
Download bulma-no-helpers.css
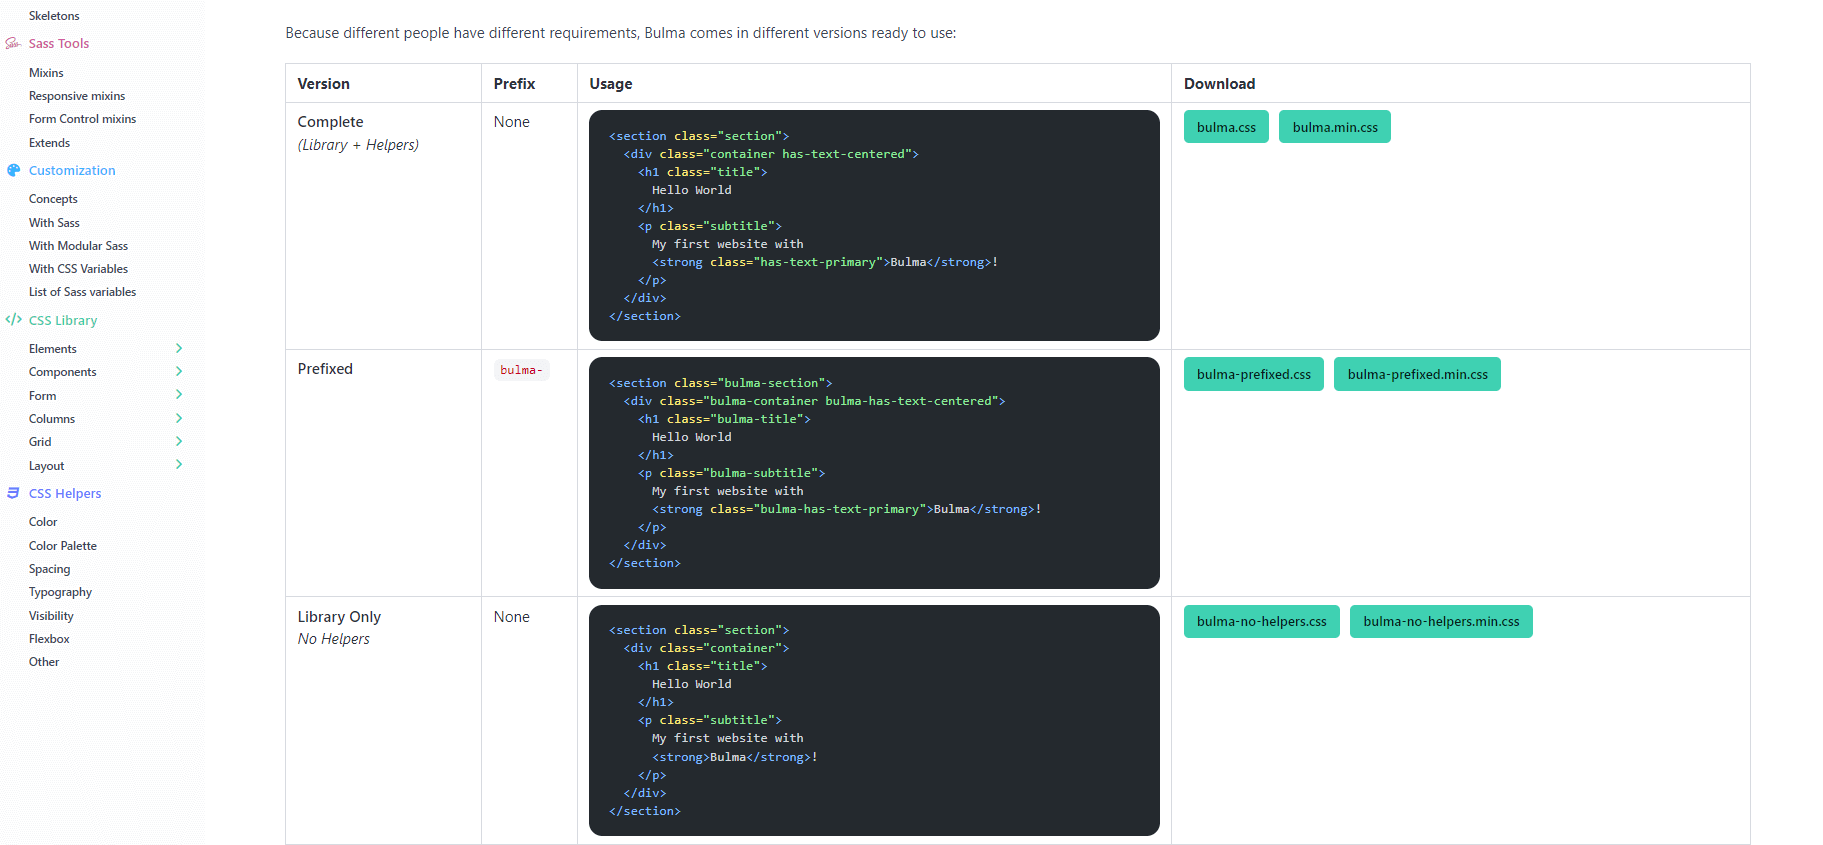(x=1262, y=621)
